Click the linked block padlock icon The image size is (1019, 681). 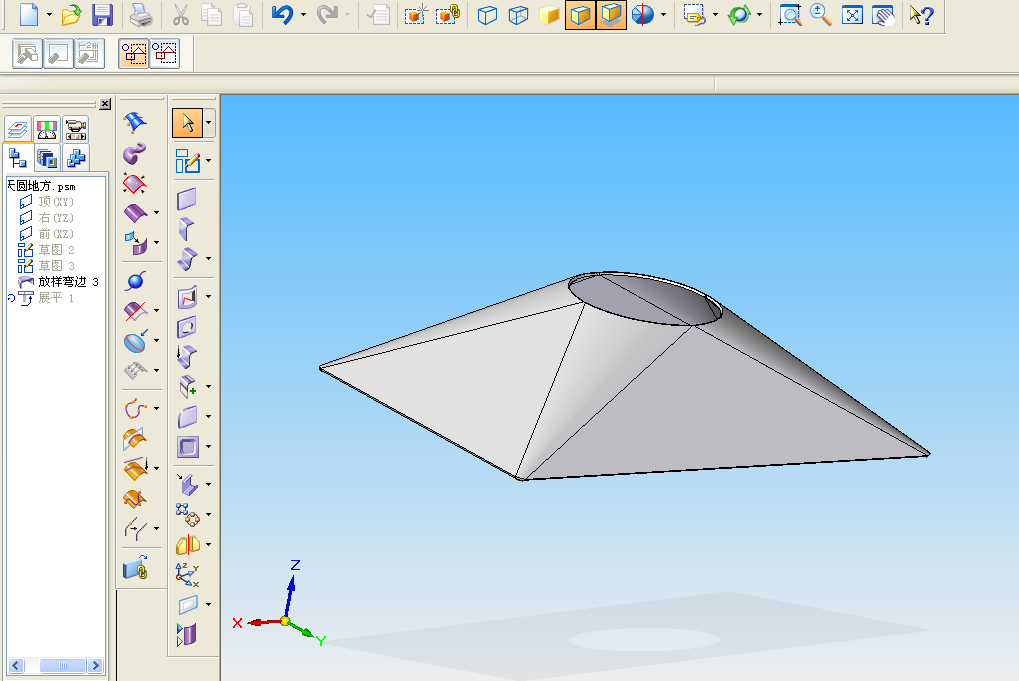coord(135,568)
